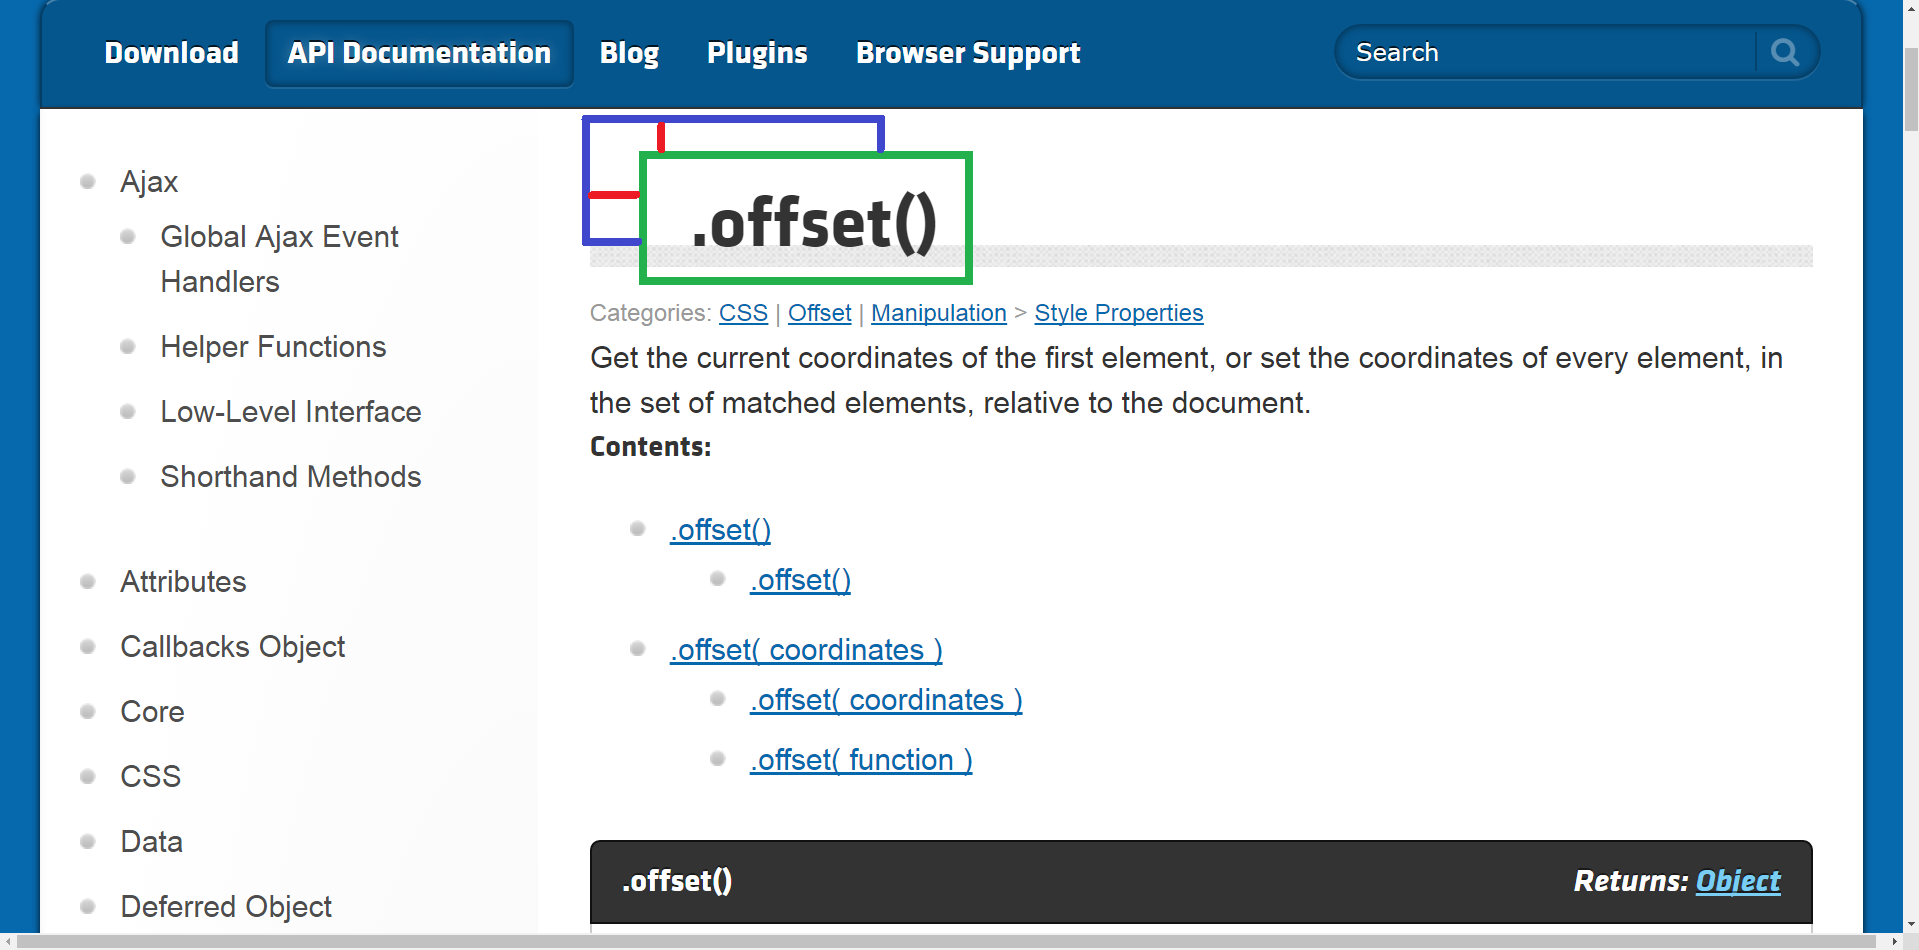Open the Deferred Object category
The width and height of the screenshot is (1919, 950).
click(x=226, y=907)
